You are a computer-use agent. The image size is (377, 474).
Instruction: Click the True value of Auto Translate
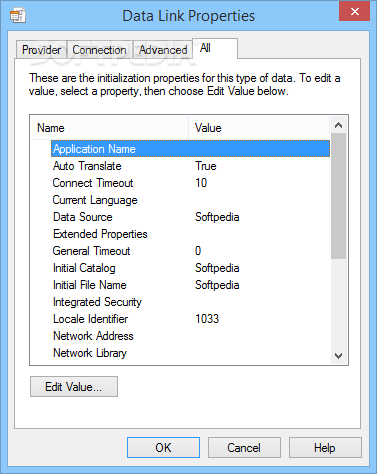[x=206, y=166]
